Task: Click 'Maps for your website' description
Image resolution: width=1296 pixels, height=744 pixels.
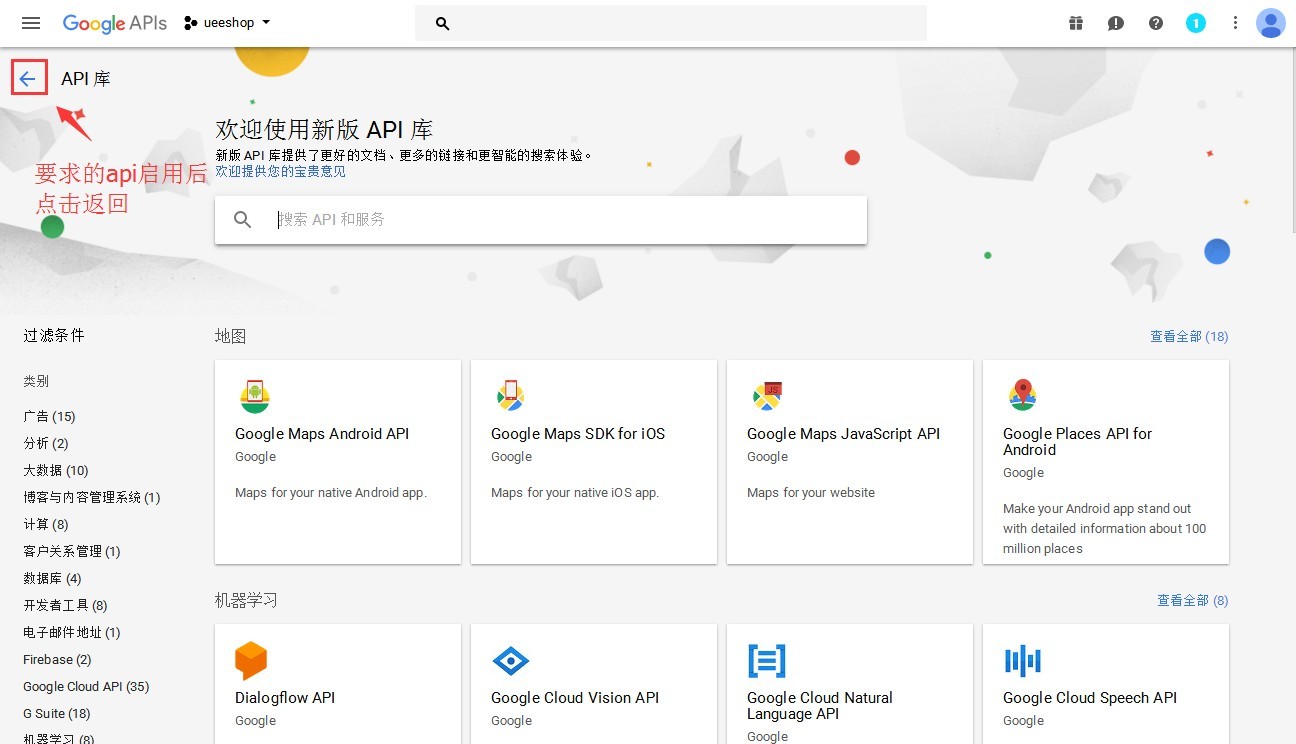Action: pyautogui.click(x=811, y=492)
